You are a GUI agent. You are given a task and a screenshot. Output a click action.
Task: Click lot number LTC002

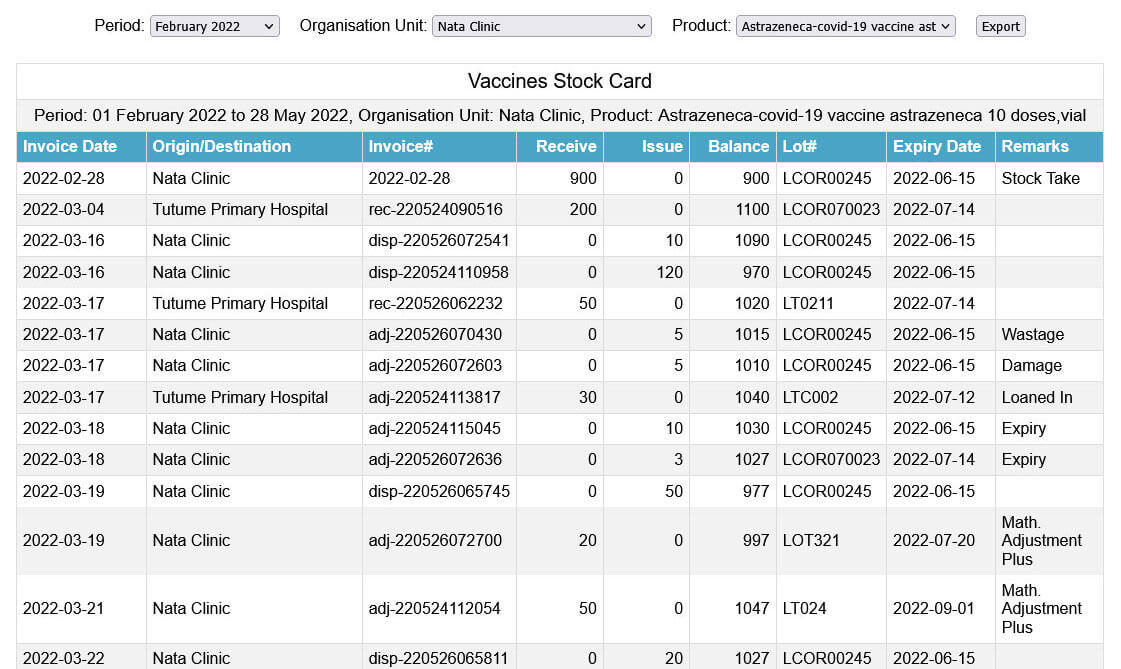pyautogui.click(x=810, y=397)
